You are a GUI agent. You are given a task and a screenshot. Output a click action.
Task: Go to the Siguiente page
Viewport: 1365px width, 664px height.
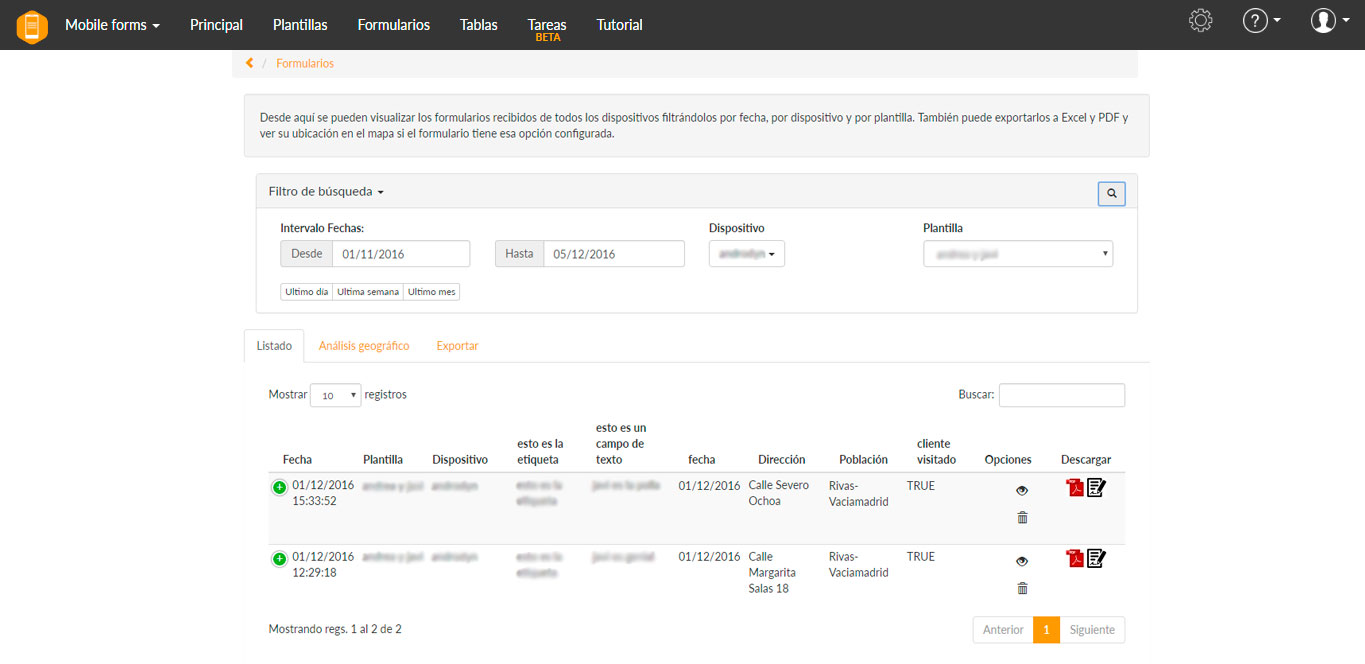point(1092,630)
